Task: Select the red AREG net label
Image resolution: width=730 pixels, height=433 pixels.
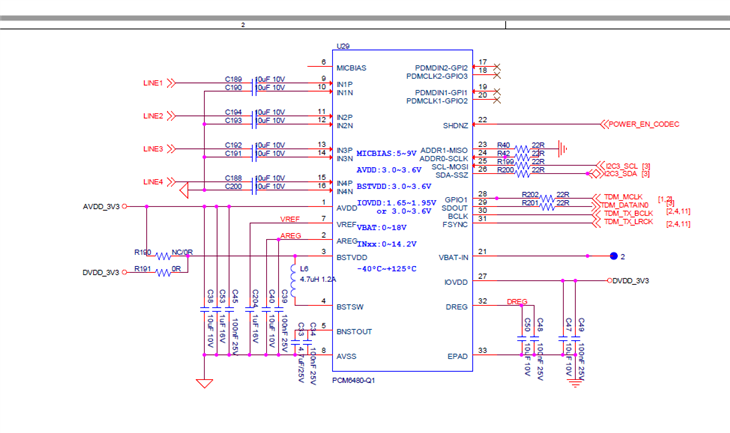Action: tap(291, 236)
